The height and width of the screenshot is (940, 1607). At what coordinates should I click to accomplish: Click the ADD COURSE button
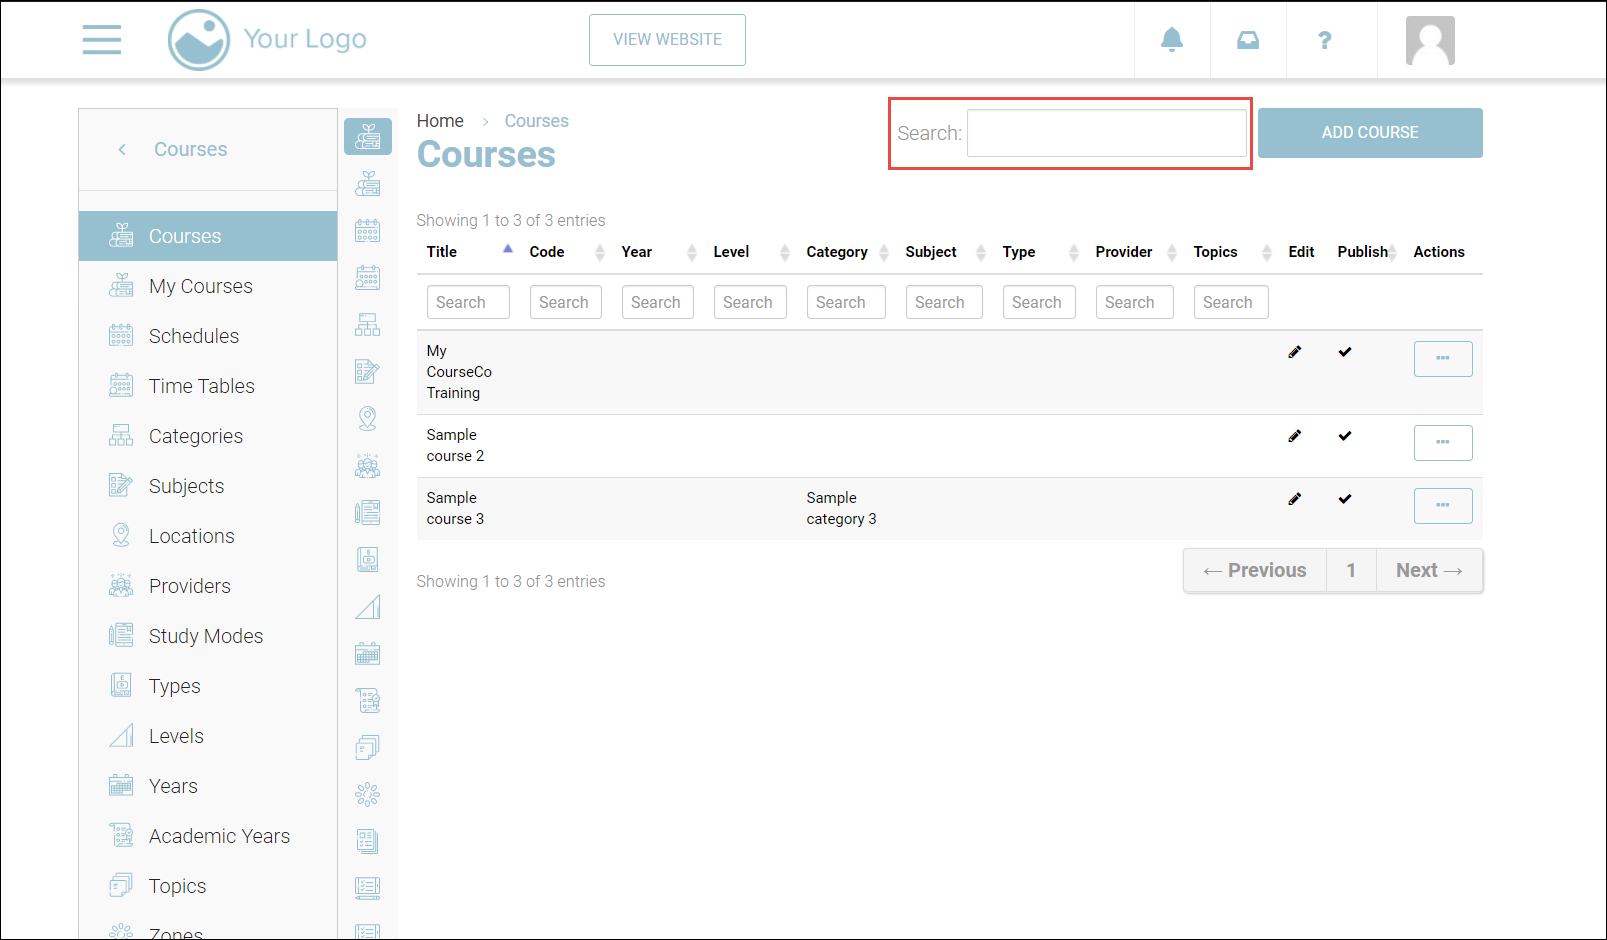click(x=1369, y=133)
